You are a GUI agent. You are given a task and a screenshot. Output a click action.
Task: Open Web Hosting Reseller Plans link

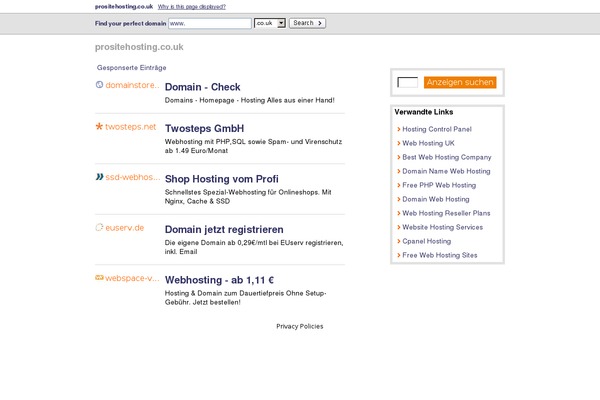(446, 213)
